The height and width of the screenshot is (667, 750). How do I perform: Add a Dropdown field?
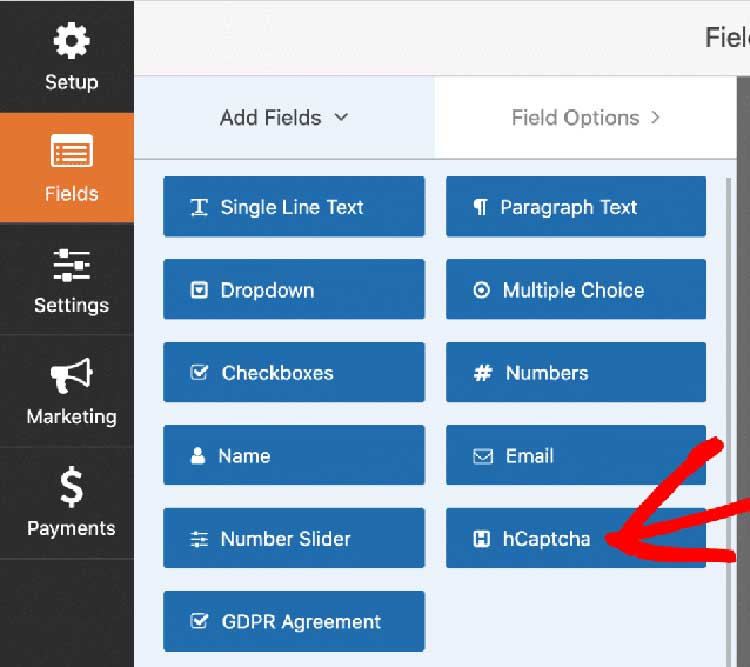click(294, 289)
